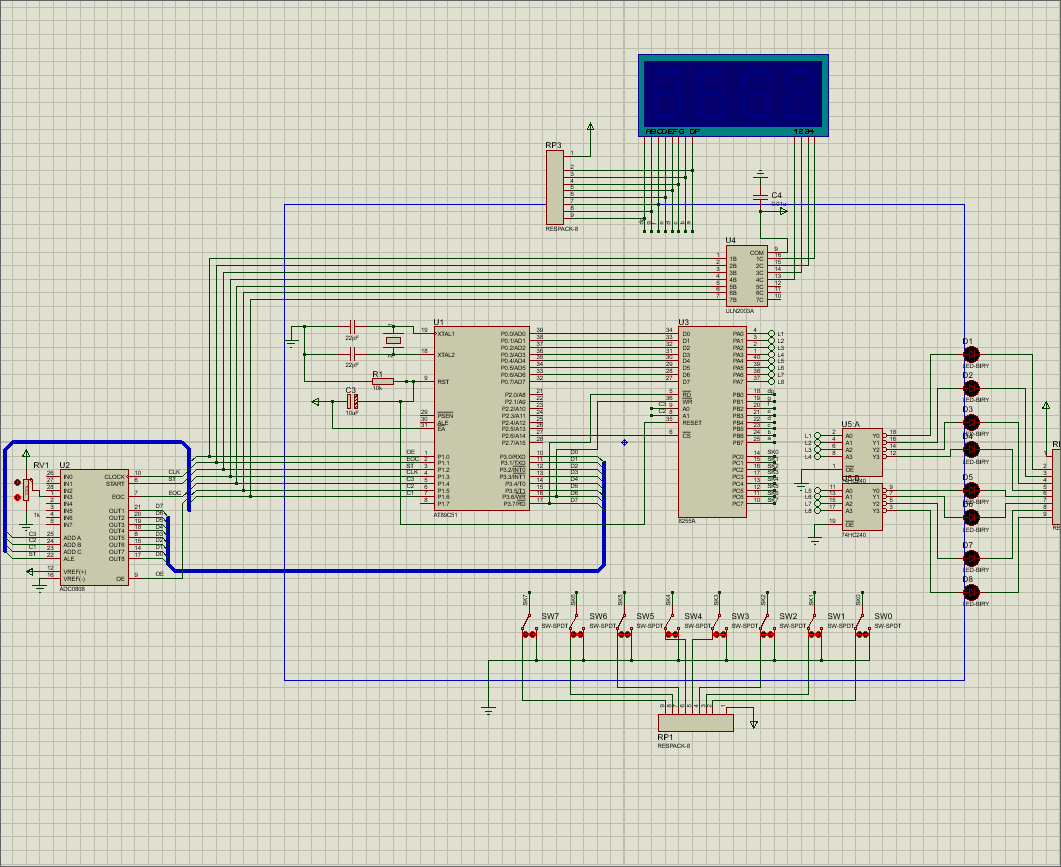This screenshot has height=867, width=1061.
Task: Click lower red adjust button of RV1
Action: 18,497
